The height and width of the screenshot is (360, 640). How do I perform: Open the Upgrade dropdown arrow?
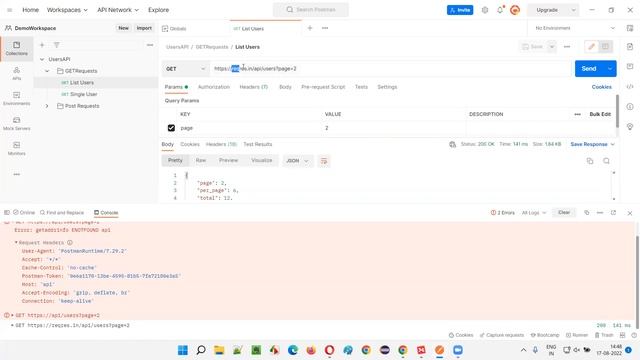pyautogui.click(x=573, y=10)
